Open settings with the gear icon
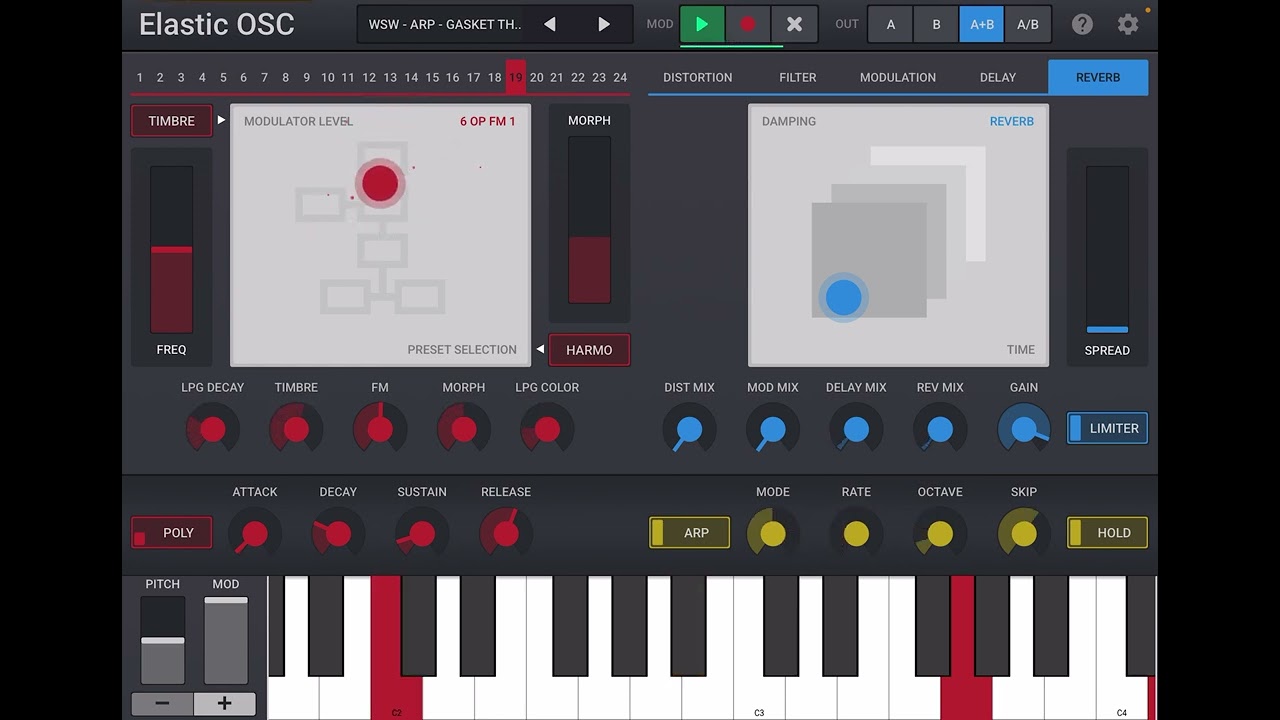This screenshot has width=1280, height=720. 1128,24
